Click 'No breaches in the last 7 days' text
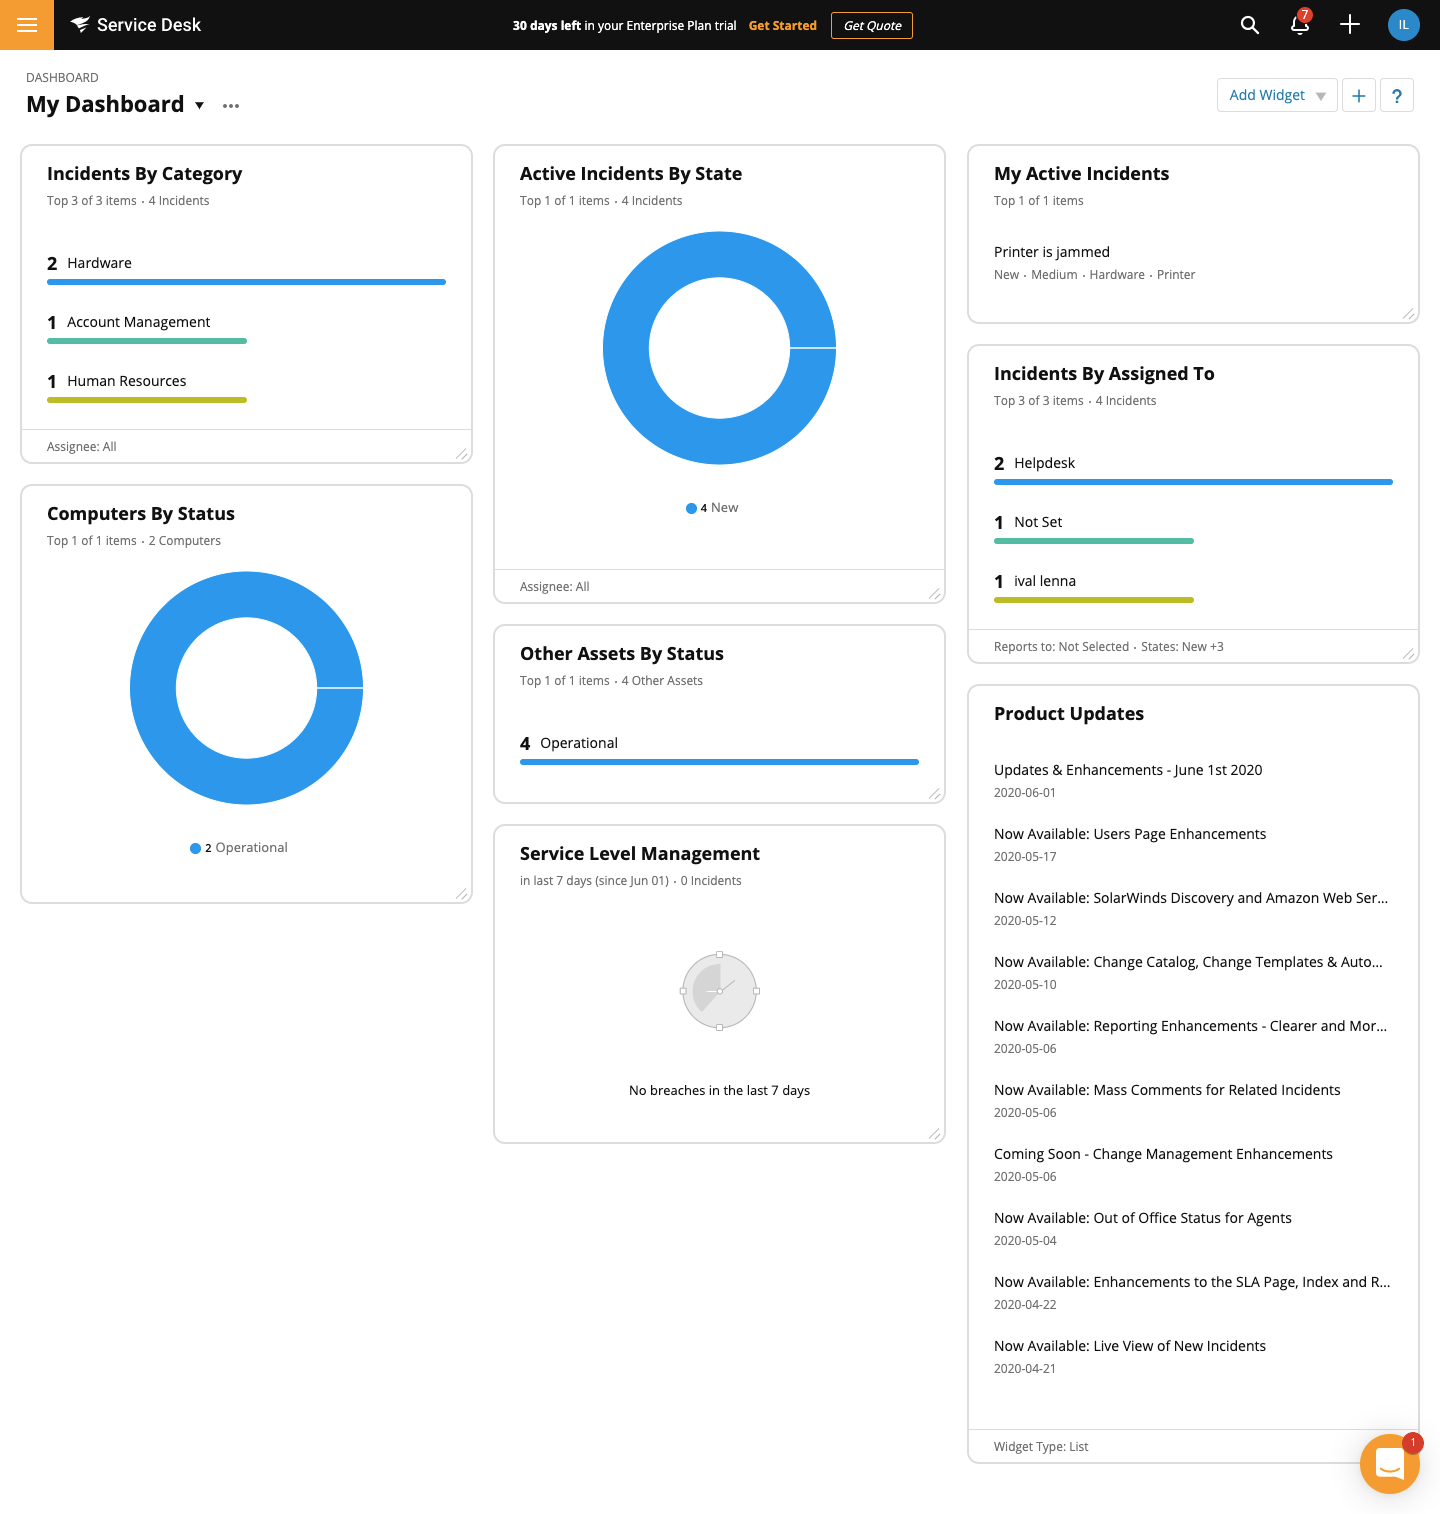The height and width of the screenshot is (1514, 1440). pyautogui.click(x=720, y=1091)
